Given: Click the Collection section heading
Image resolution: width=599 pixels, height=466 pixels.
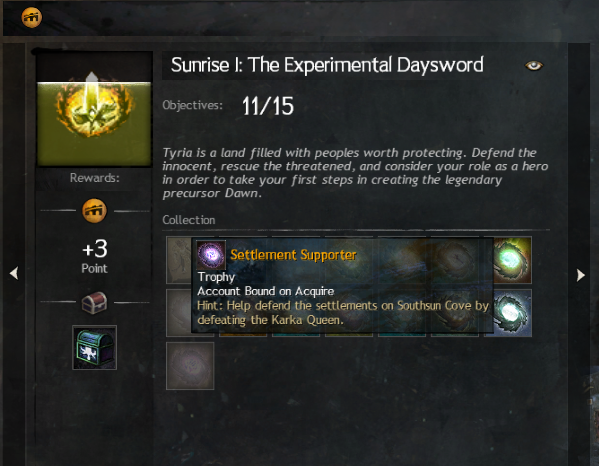Looking at the screenshot, I should click(x=189, y=220).
